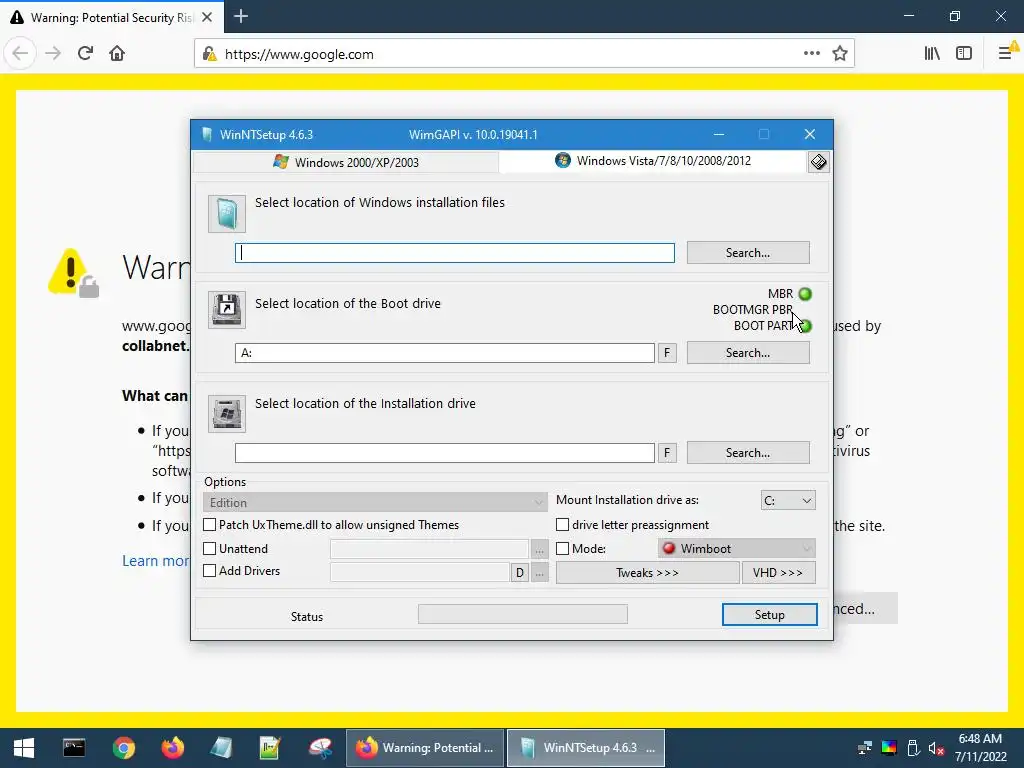This screenshot has width=1024, height=768.
Task: Click the Installation drive icon
Action: click(x=227, y=413)
